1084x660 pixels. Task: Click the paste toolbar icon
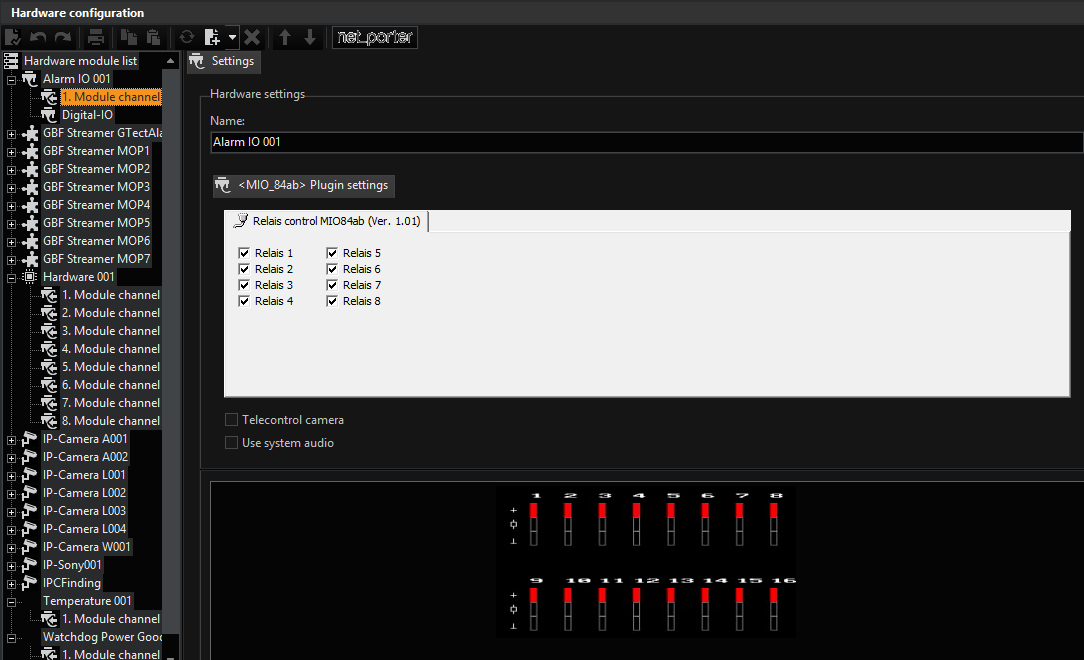tap(153, 37)
